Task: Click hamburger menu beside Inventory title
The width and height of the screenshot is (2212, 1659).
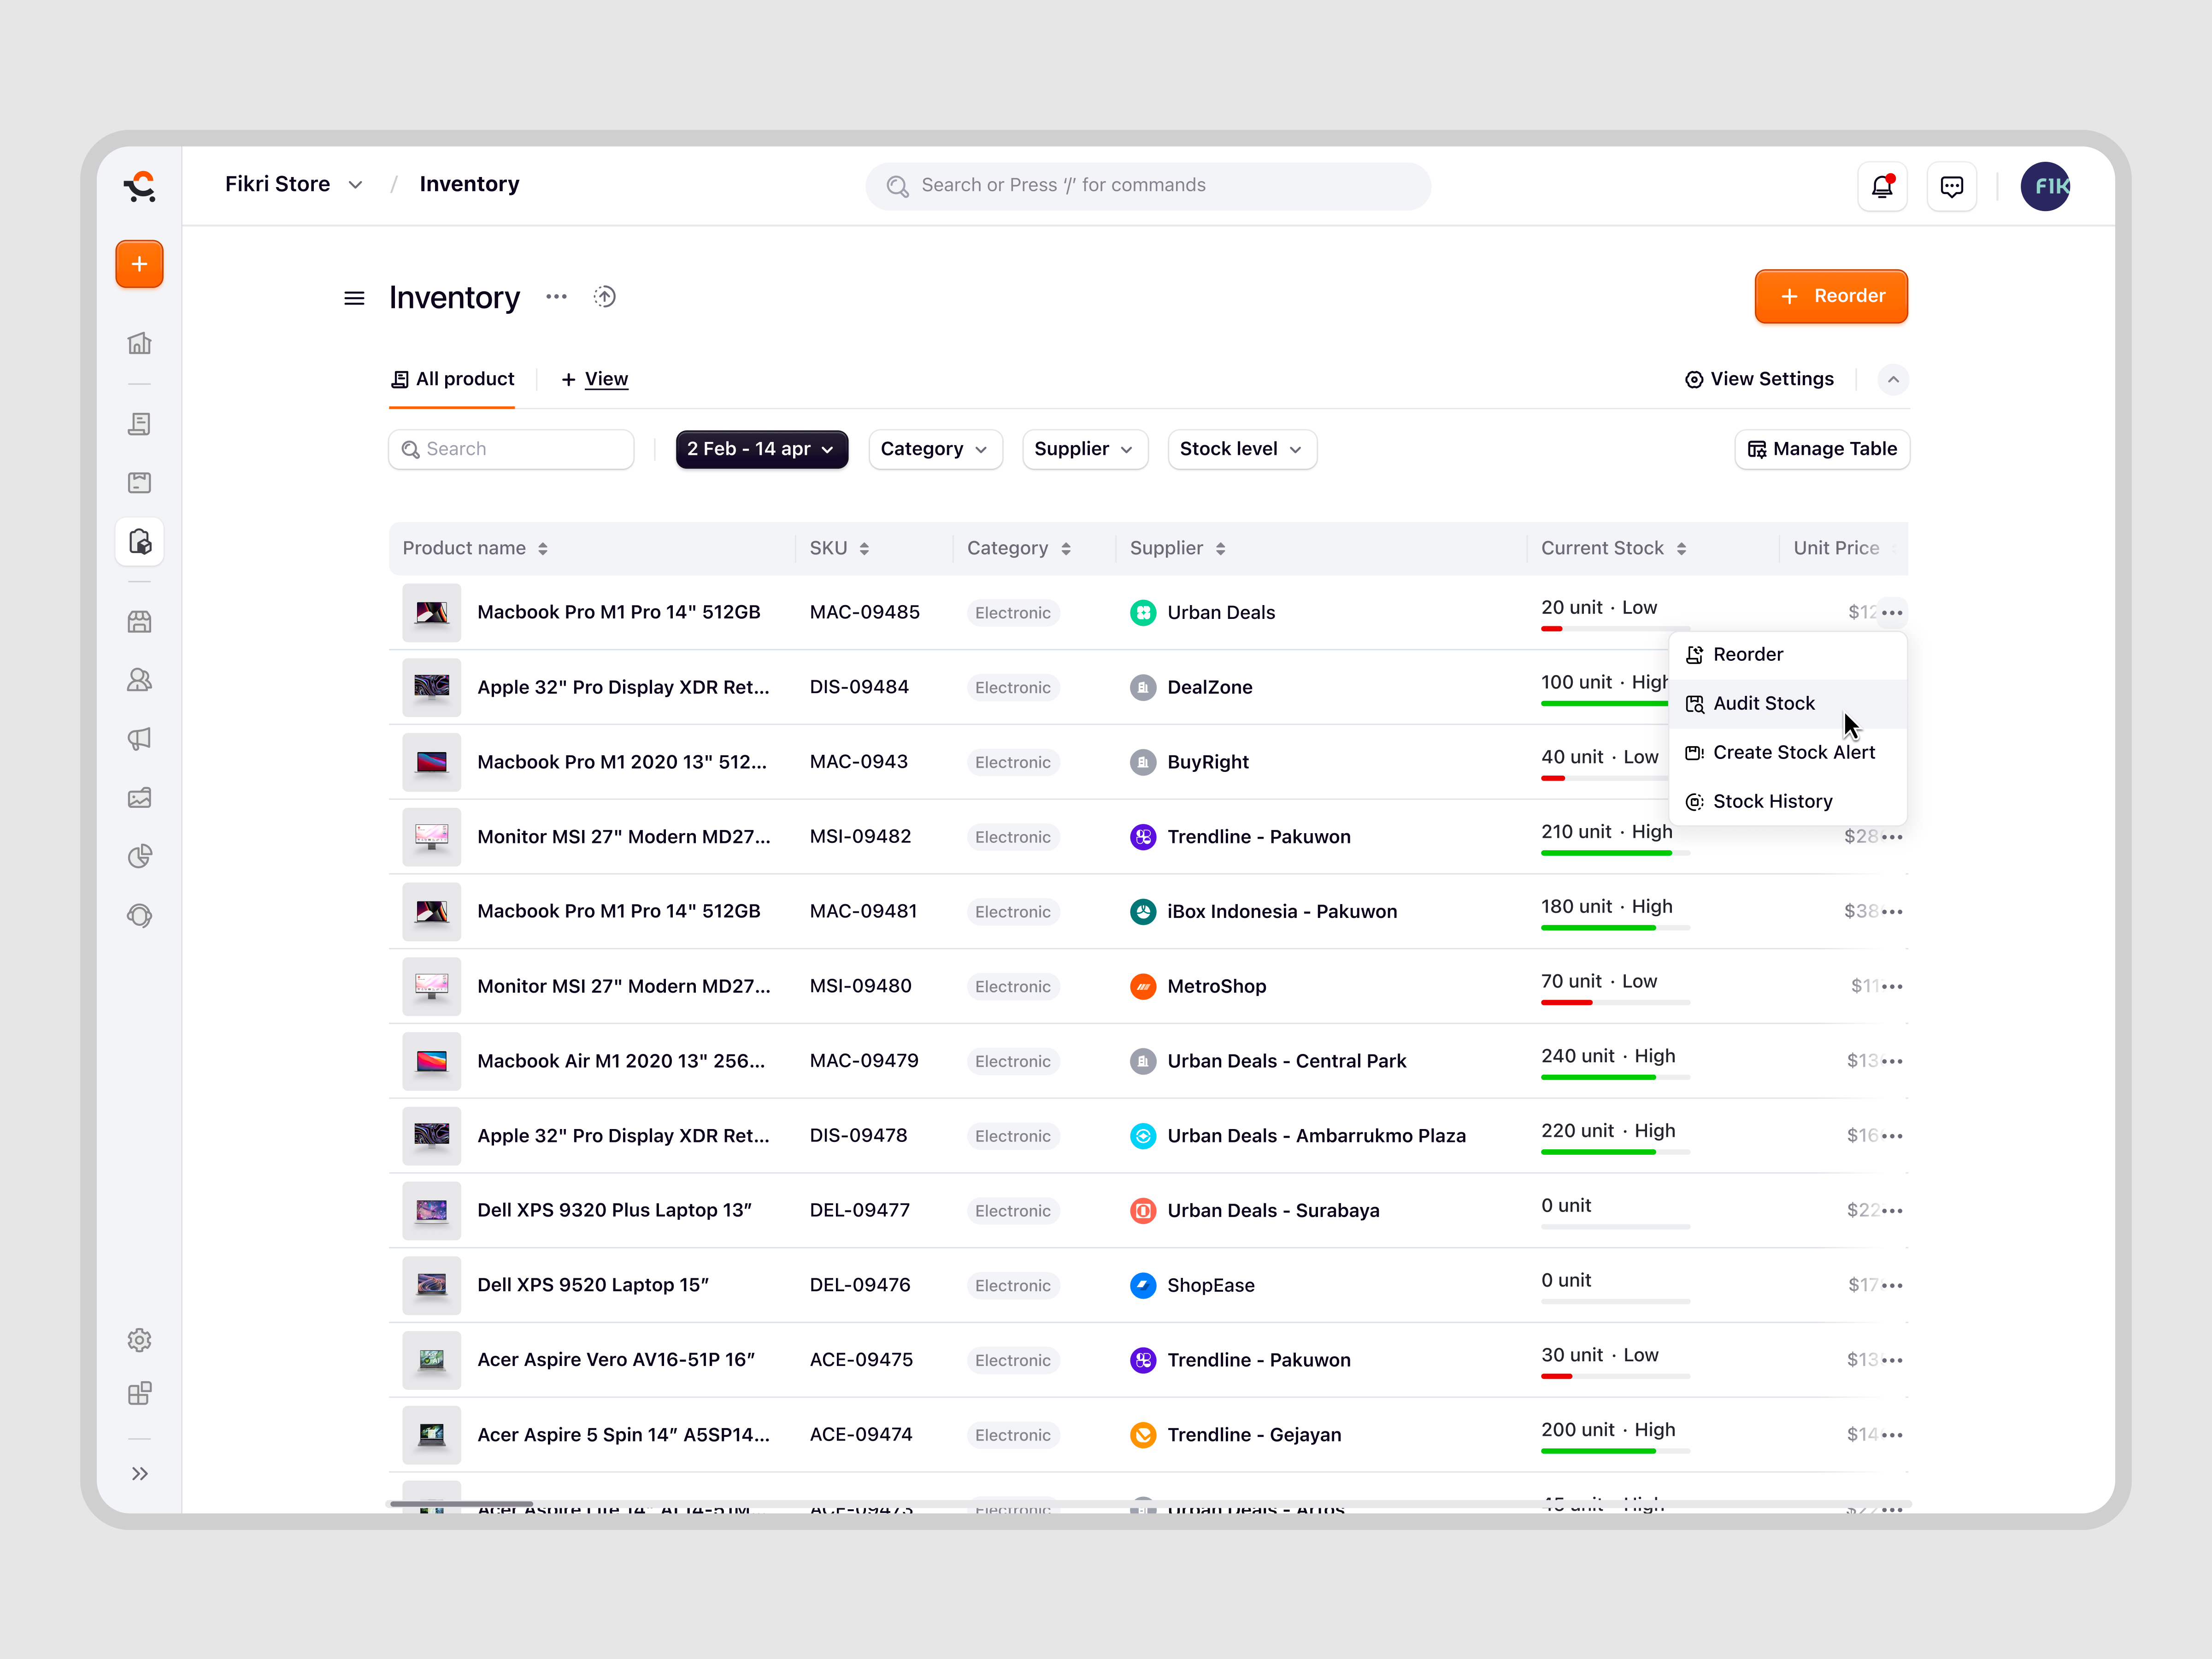Action: pos(354,298)
